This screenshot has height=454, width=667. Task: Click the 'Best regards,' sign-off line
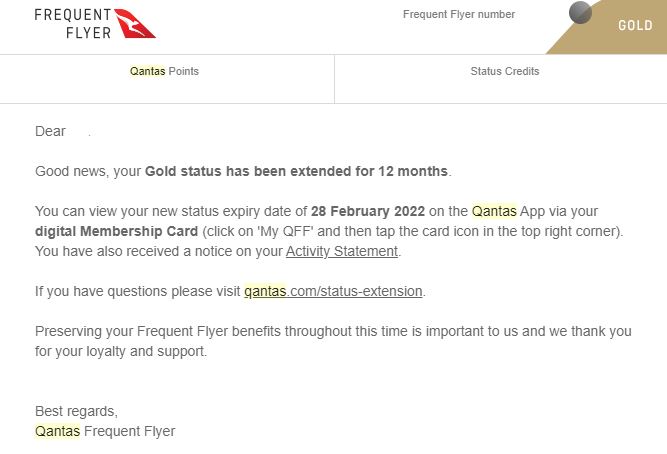point(76,411)
